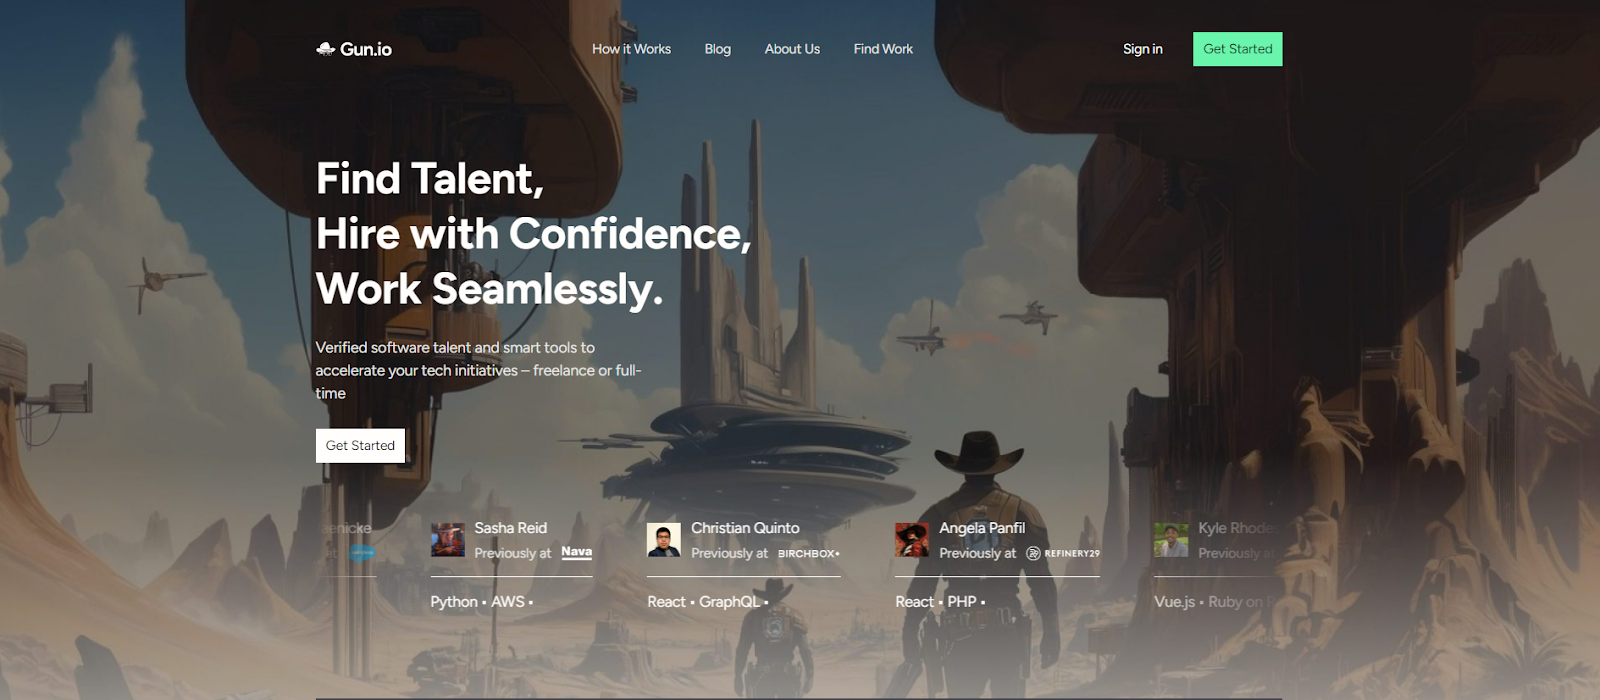Click the Refinery29 company logo

click(x=1062, y=553)
